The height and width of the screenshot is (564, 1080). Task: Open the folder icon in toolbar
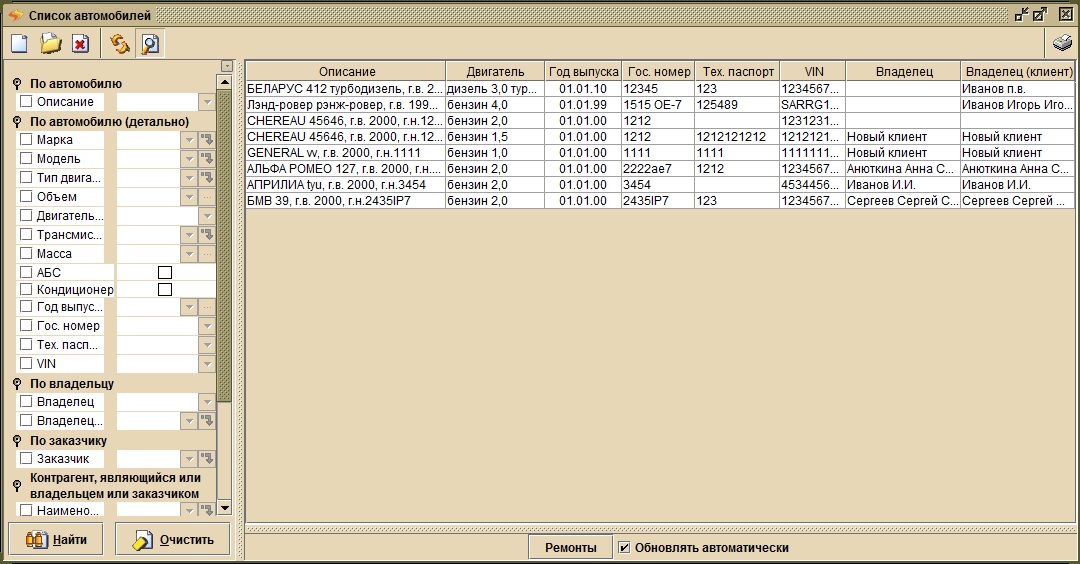[x=50, y=44]
